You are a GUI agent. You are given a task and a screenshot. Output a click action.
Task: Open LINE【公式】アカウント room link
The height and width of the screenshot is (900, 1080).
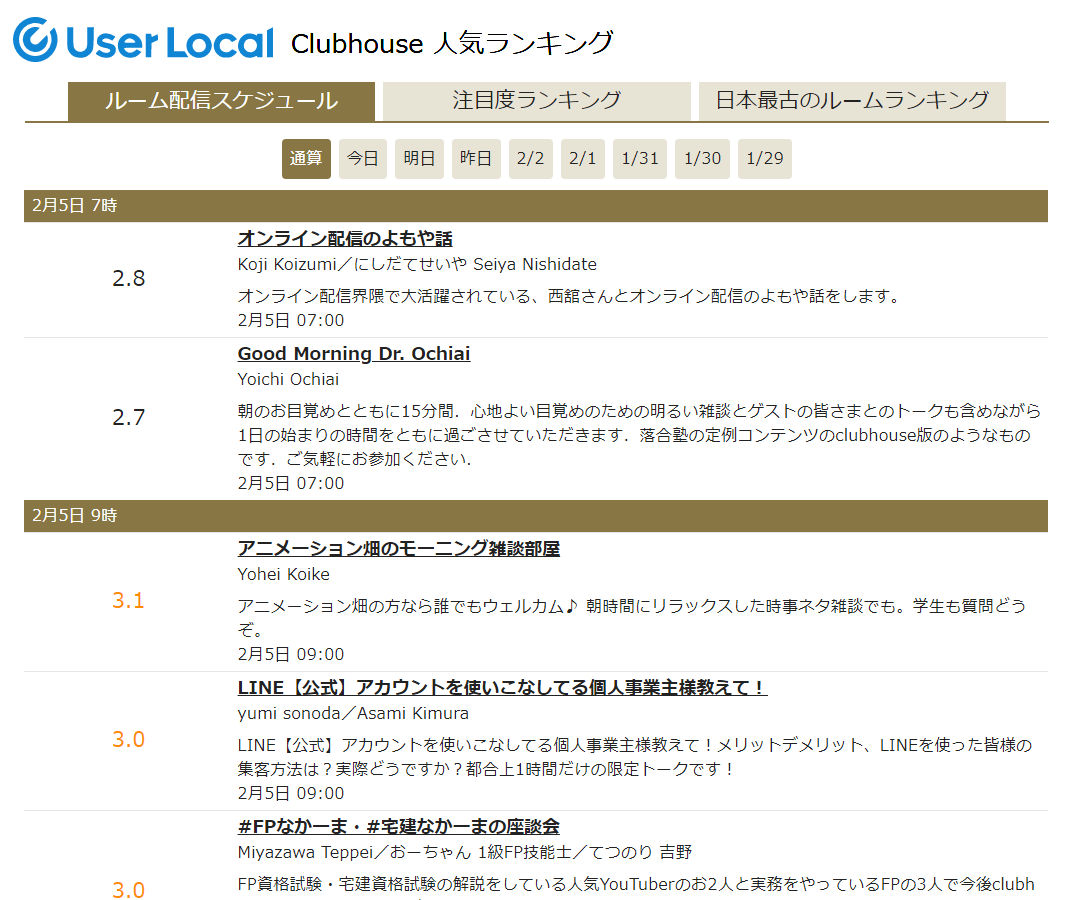point(502,688)
